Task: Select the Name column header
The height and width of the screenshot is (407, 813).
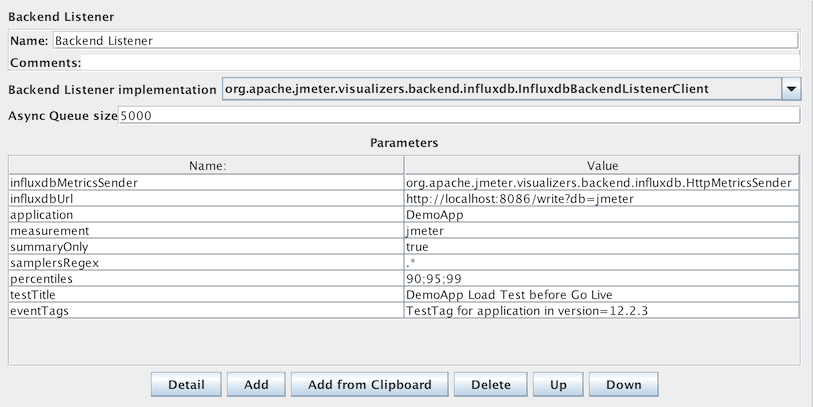Action: click(x=207, y=165)
